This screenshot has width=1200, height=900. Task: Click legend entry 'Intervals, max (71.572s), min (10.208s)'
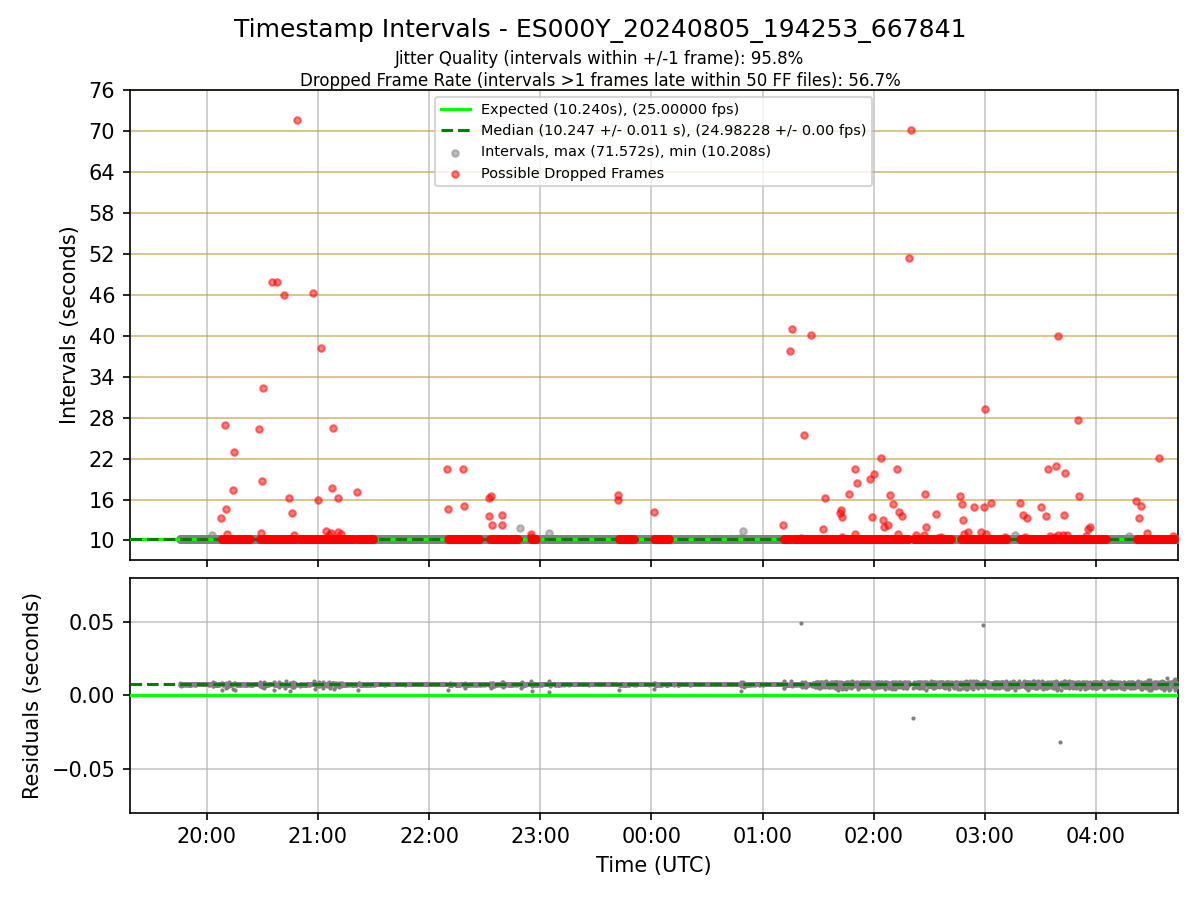tap(626, 152)
